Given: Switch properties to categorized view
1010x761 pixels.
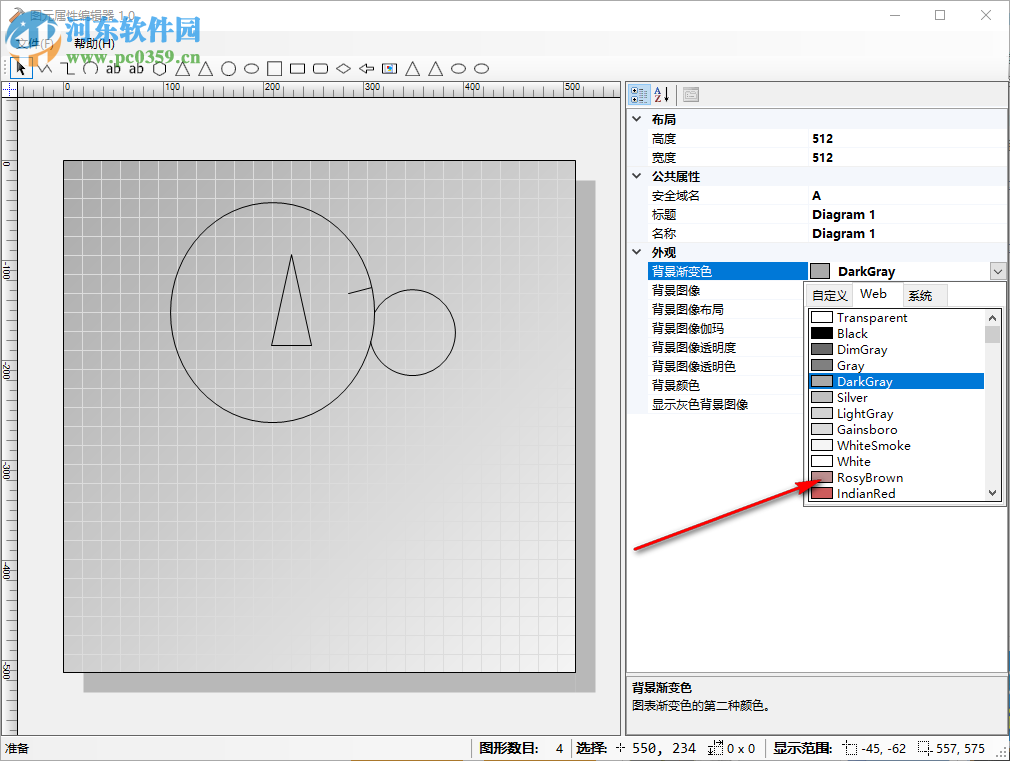Looking at the screenshot, I should 639,94.
